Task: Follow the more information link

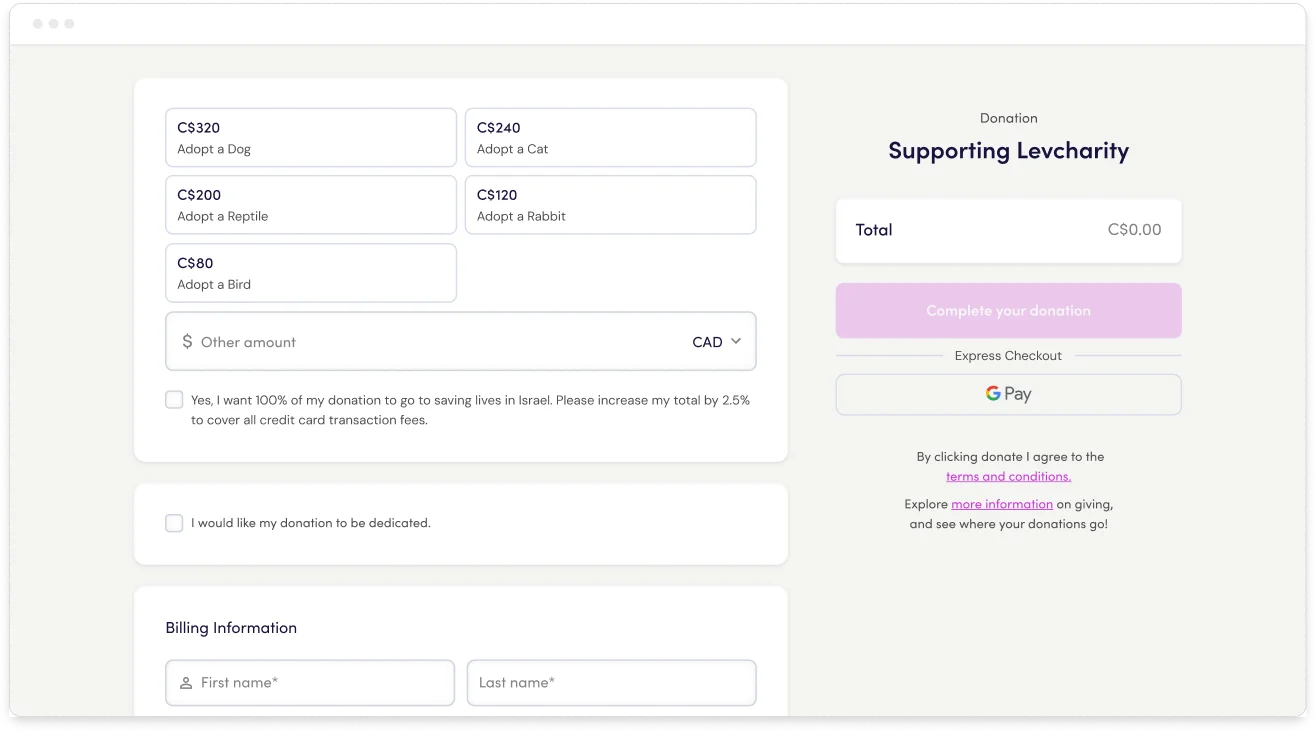Action: (x=1001, y=504)
